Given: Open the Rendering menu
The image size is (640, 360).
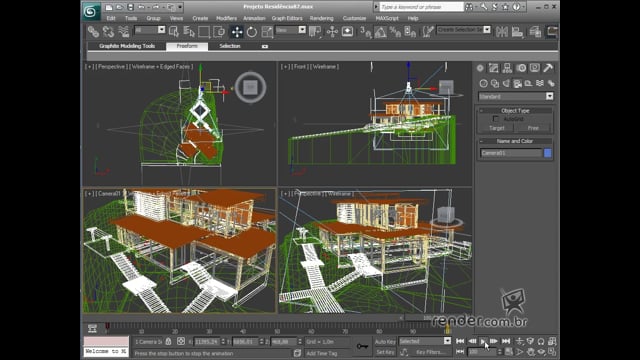Looking at the screenshot, I should tap(322, 18).
